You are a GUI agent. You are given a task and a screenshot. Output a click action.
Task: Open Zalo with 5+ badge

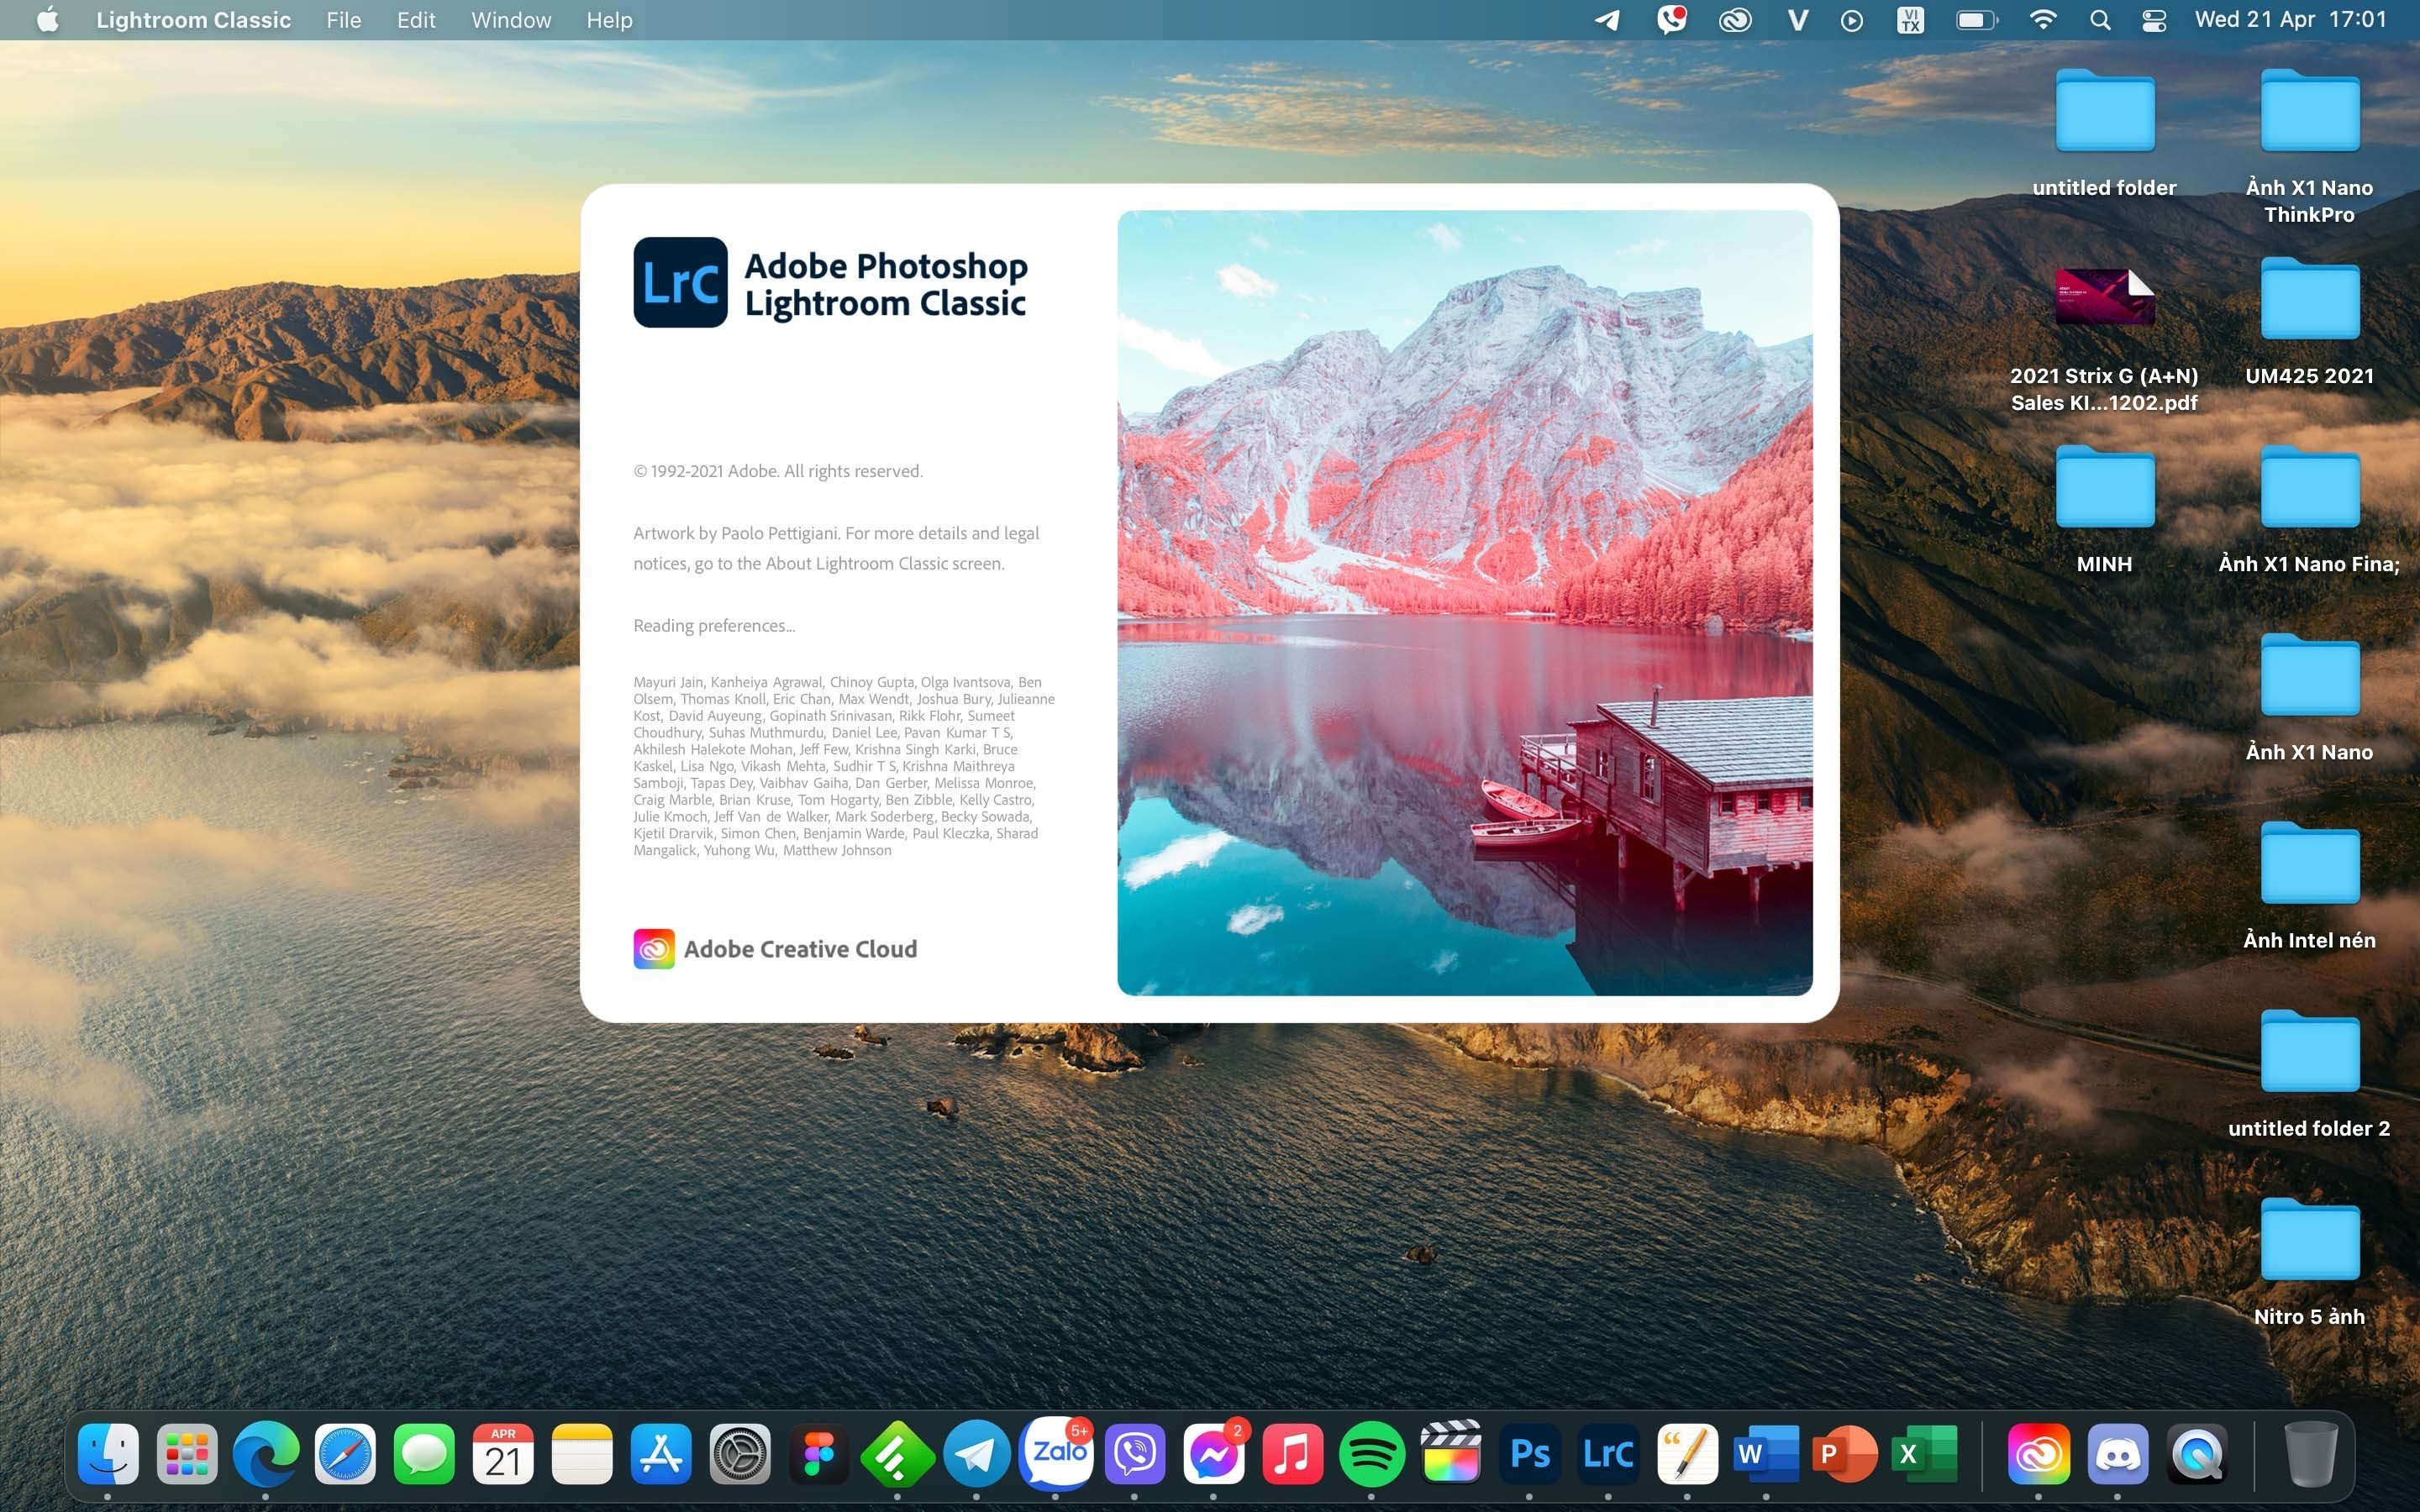(x=1055, y=1453)
